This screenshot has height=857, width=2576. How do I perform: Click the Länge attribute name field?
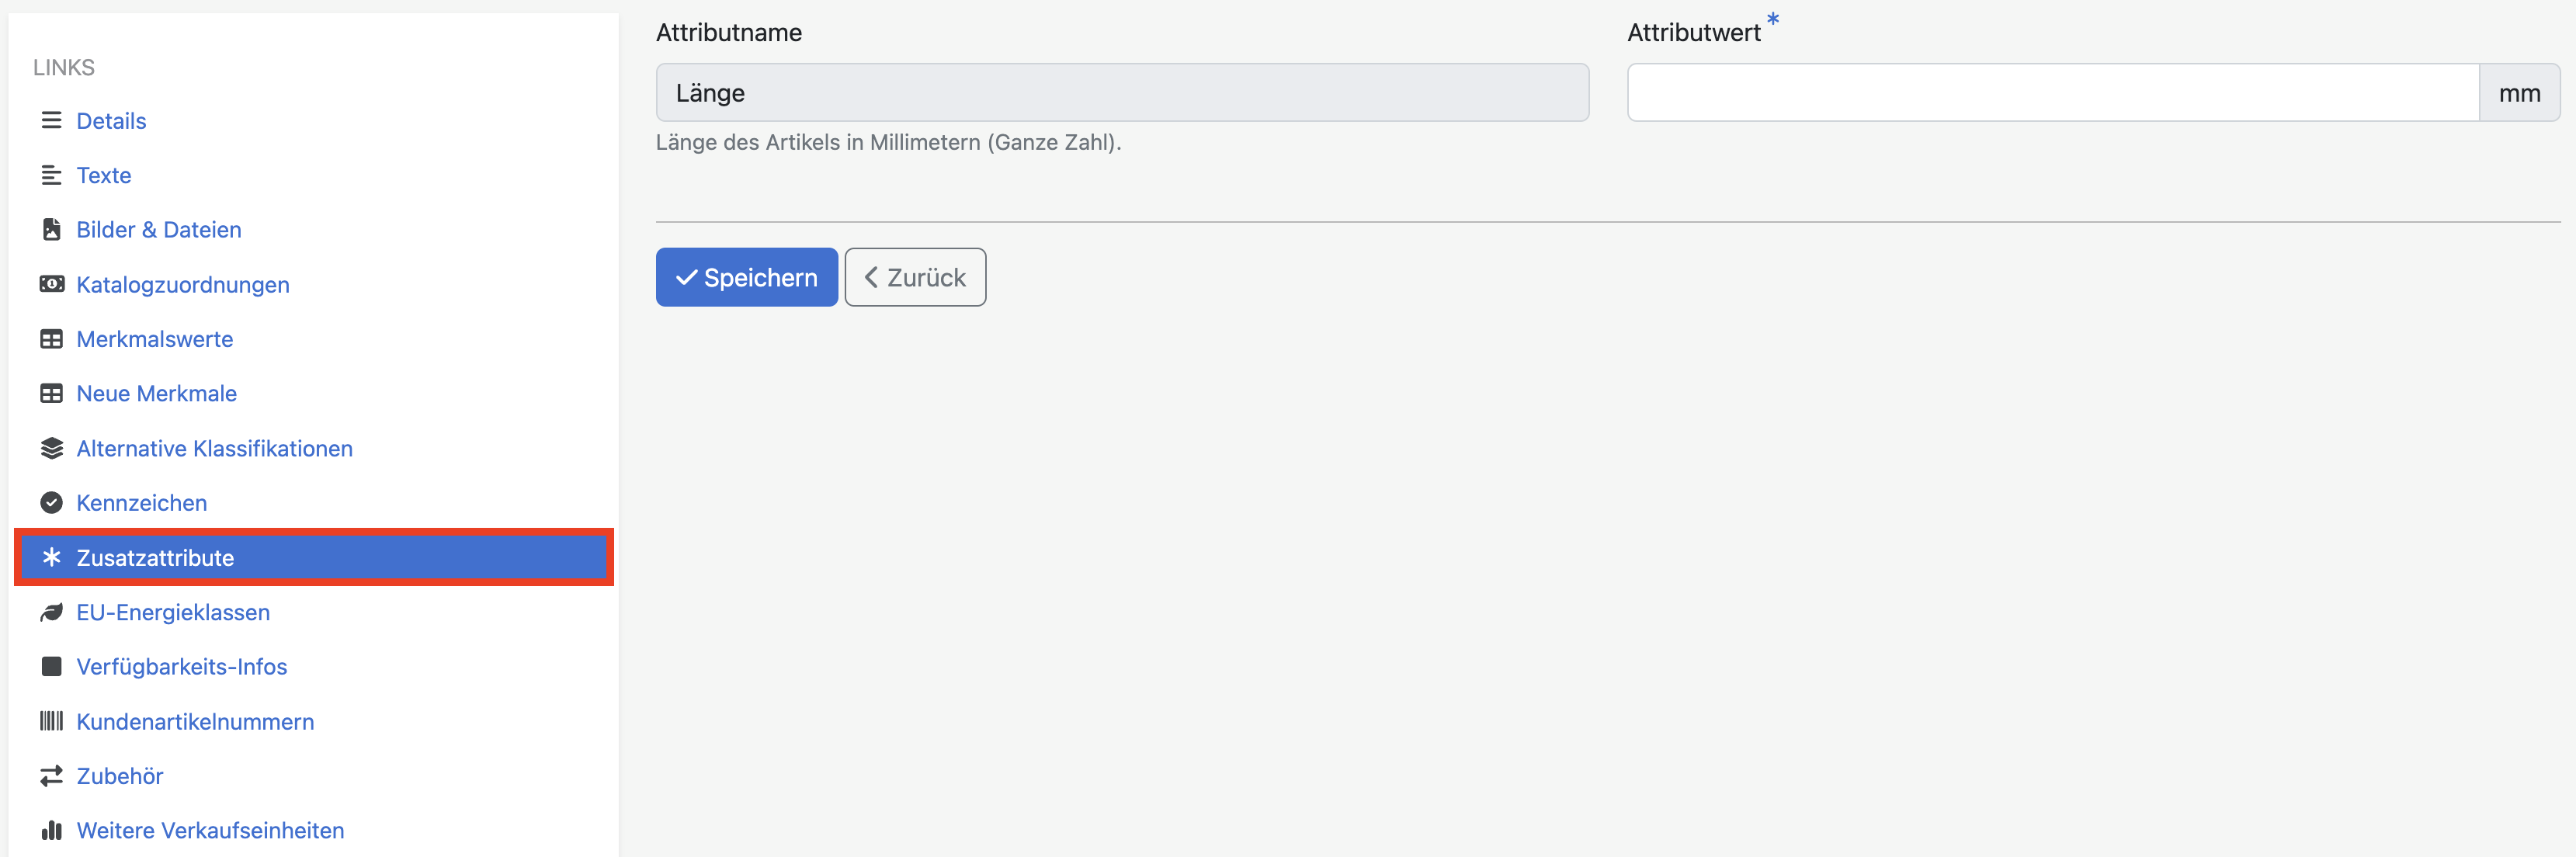1121,93
